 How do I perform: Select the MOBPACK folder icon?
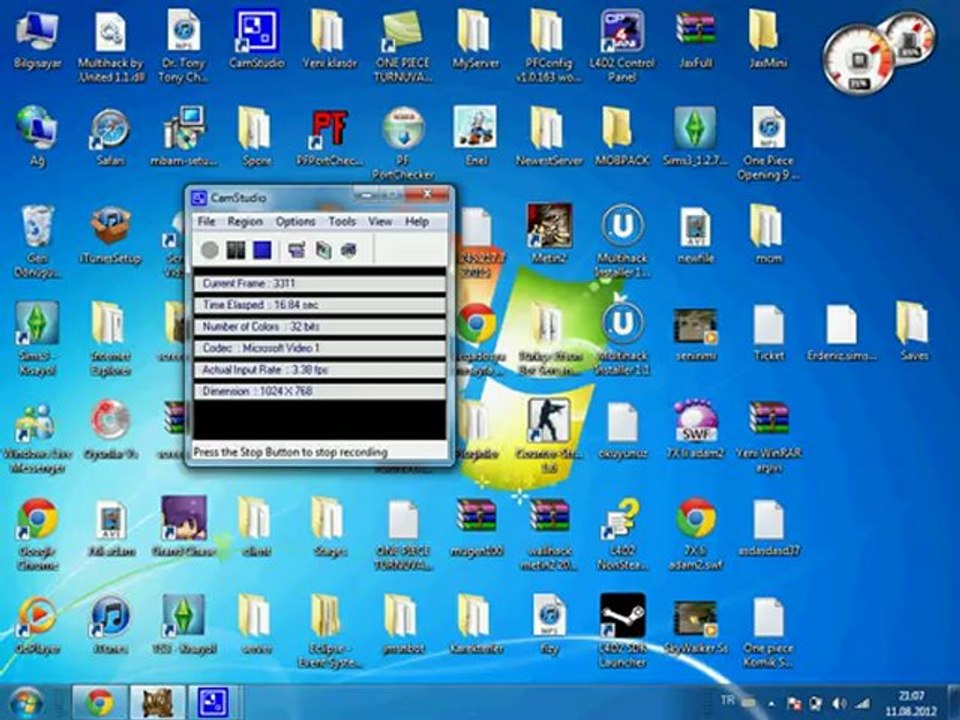(x=622, y=137)
